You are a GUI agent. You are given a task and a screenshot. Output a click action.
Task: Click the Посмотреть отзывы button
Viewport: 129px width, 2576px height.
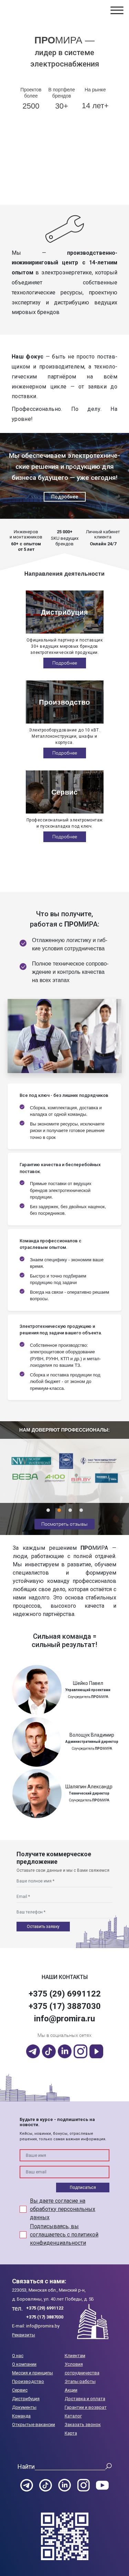64,1524
